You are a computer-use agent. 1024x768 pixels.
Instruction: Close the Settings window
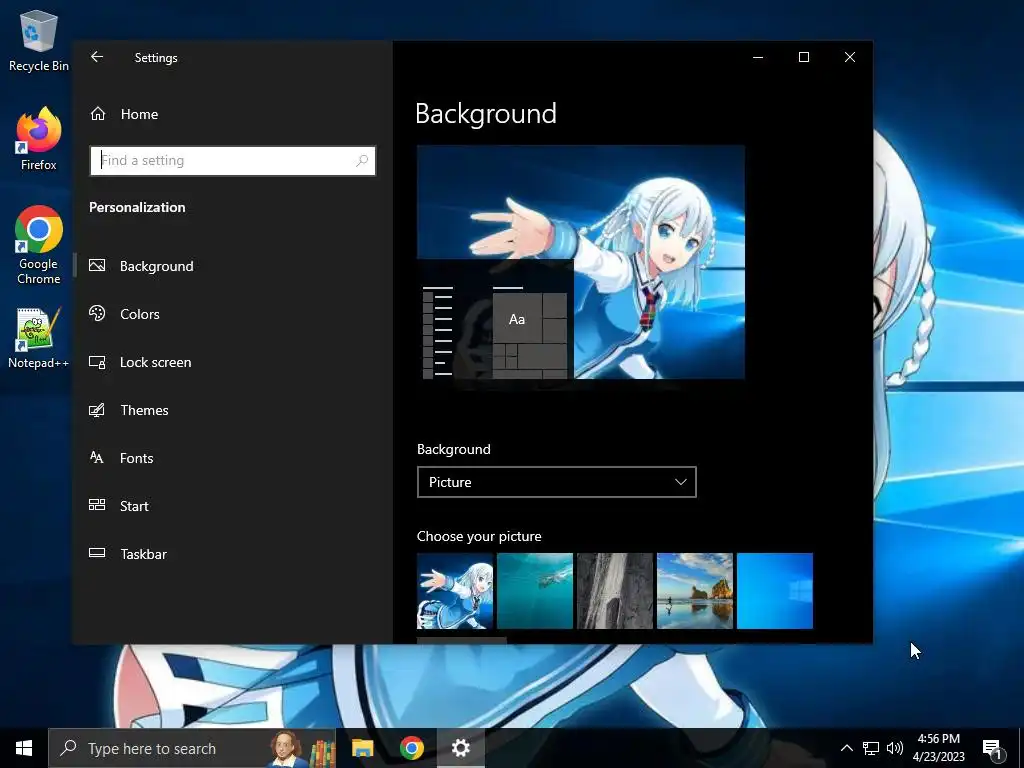point(850,57)
